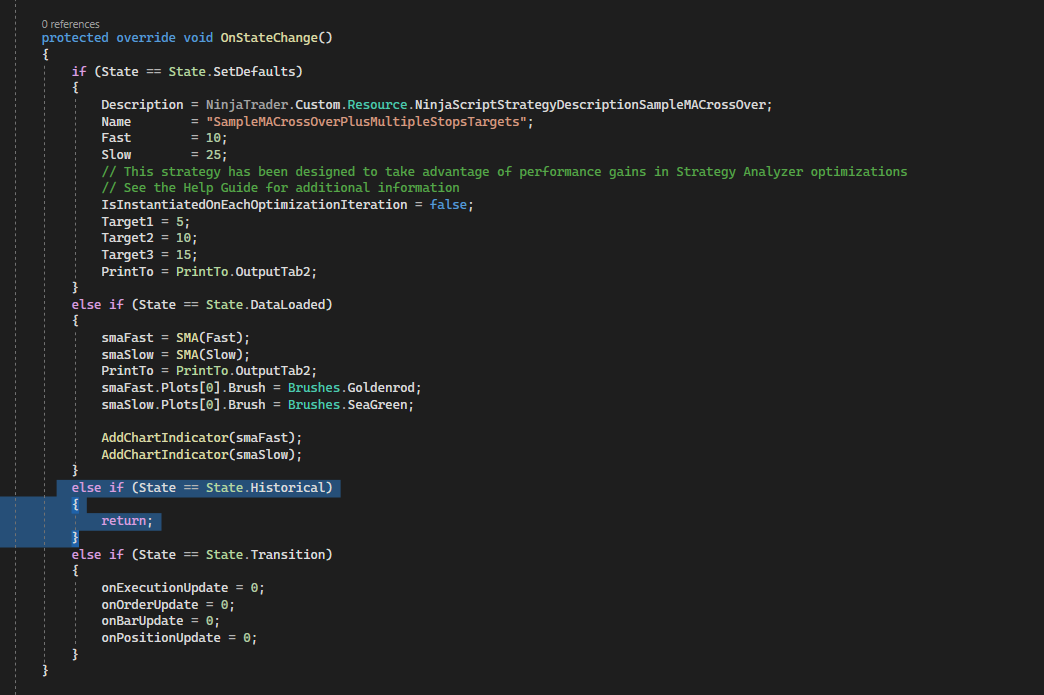This screenshot has width=1044, height=695.
Task: Click Brushes.SeaGreen on the smaSlow line
Action: (x=350, y=404)
